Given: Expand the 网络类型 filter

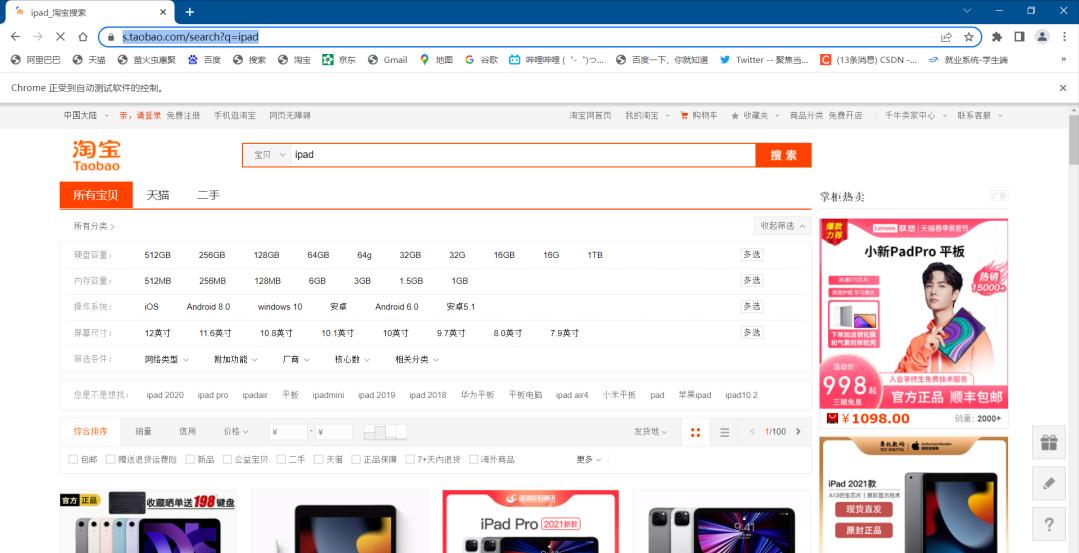Looking at the screenshot, I should (167, 359).
